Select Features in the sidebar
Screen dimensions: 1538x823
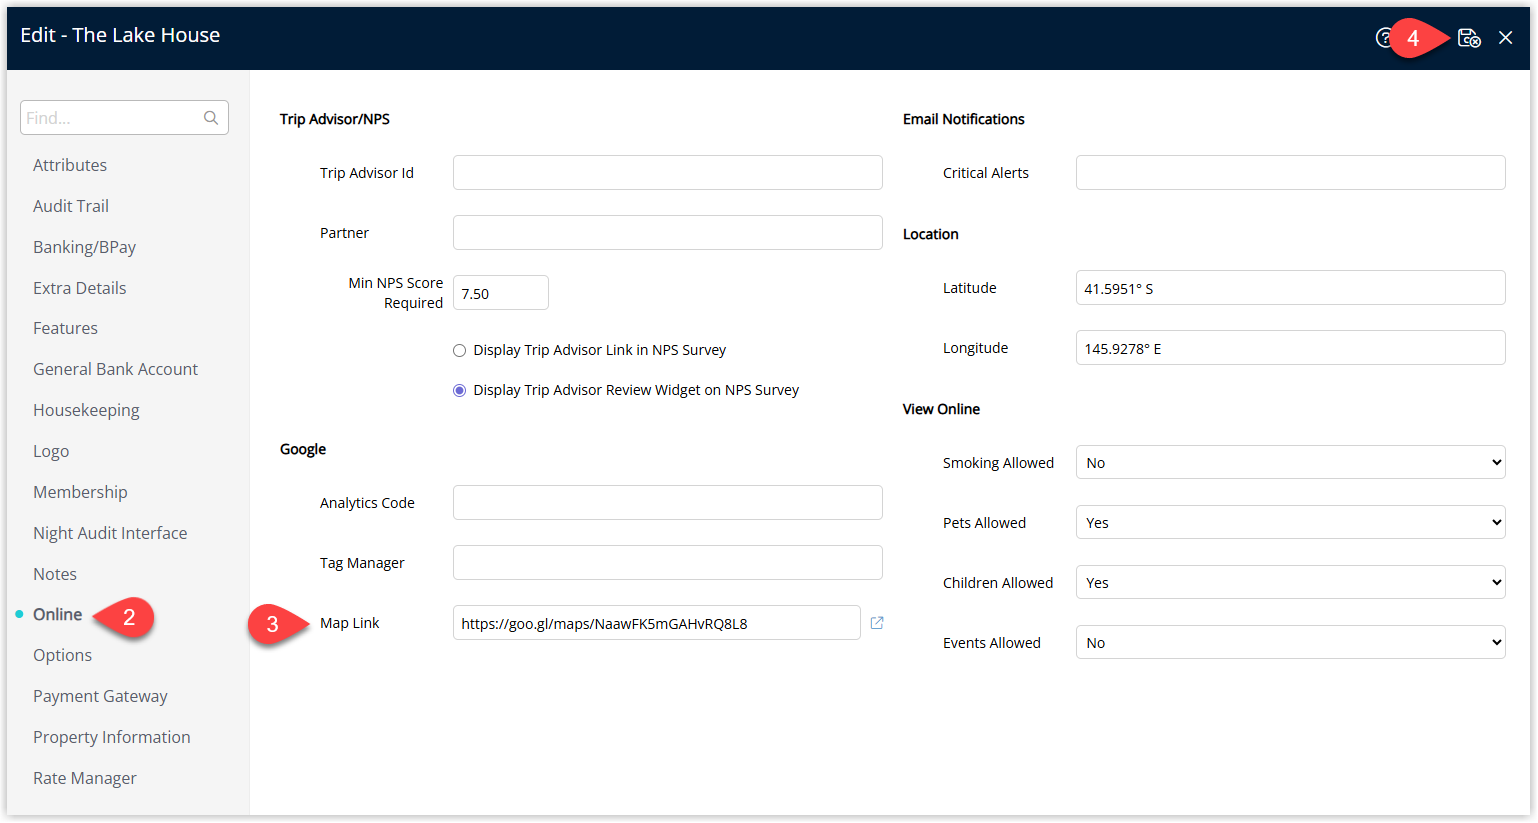click(65, 328)
